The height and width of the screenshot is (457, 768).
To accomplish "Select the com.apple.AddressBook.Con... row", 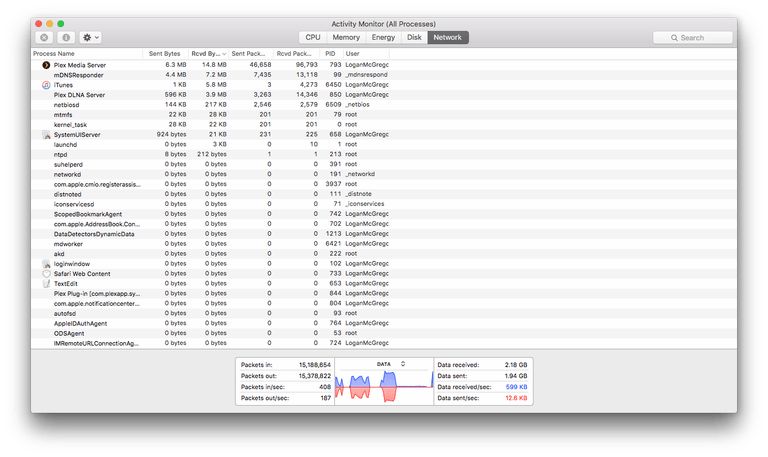I will click(x=384, y=224).
